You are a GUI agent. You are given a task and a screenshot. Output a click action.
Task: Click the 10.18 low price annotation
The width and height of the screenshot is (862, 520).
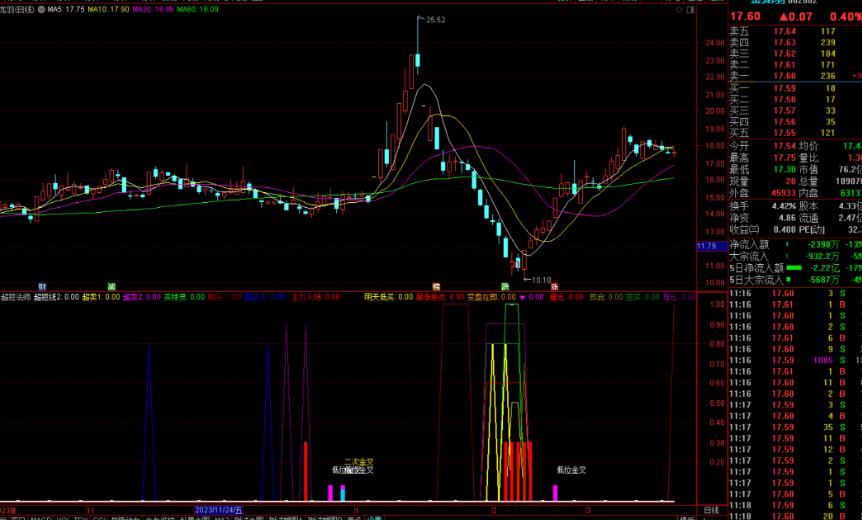[541, 280]
